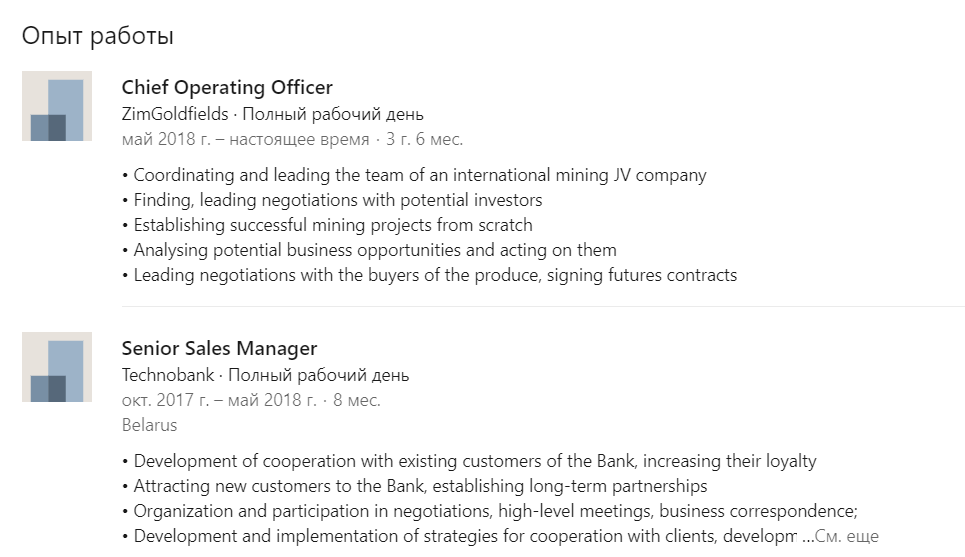Select the ZimGoldfields company name
Screen dimensions: 965x557
click(175, 114)
